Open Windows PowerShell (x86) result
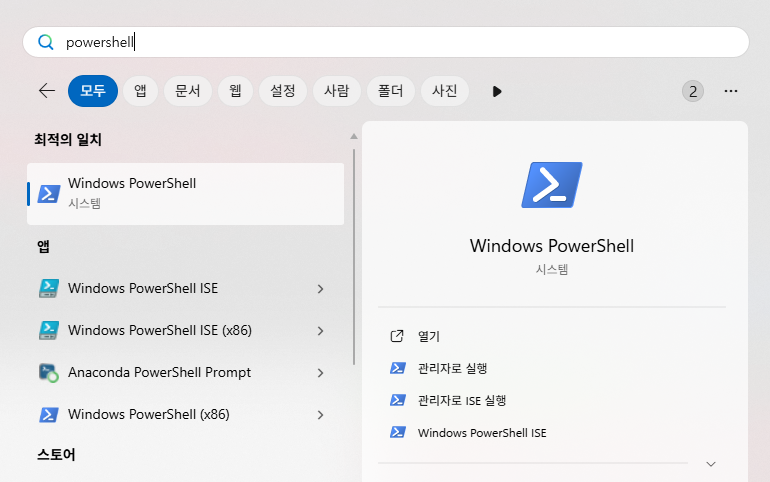 149,414
